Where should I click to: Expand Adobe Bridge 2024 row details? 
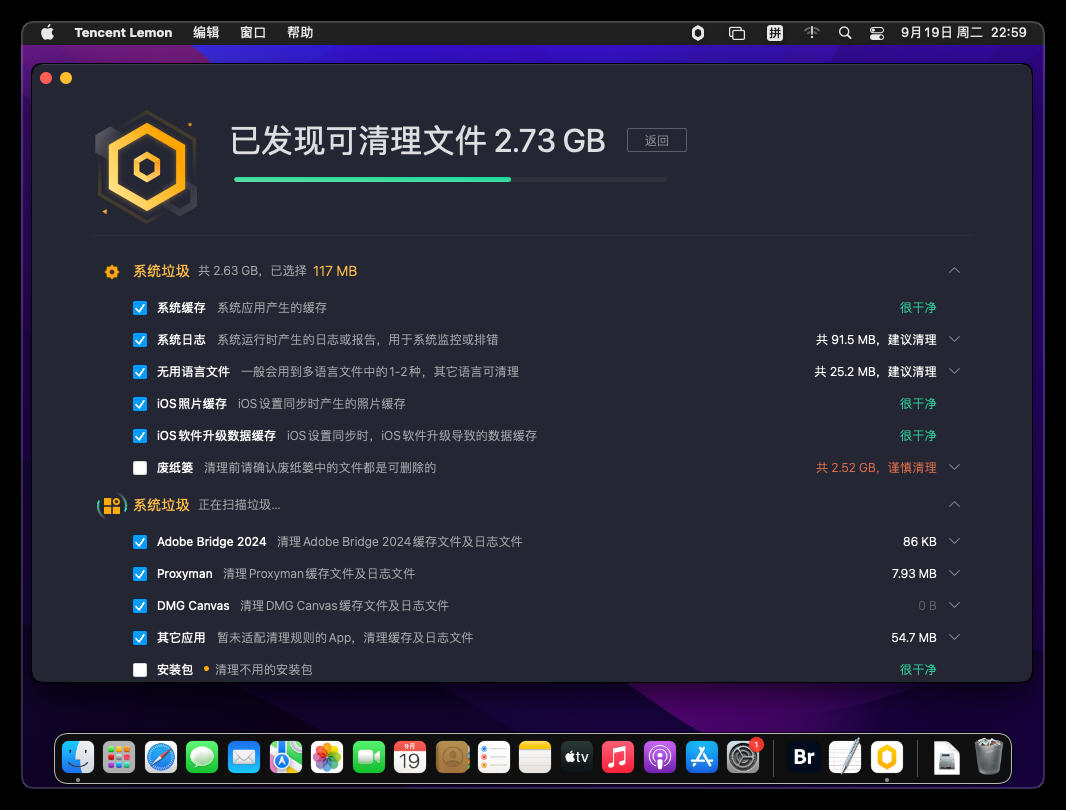coord(955,541)
